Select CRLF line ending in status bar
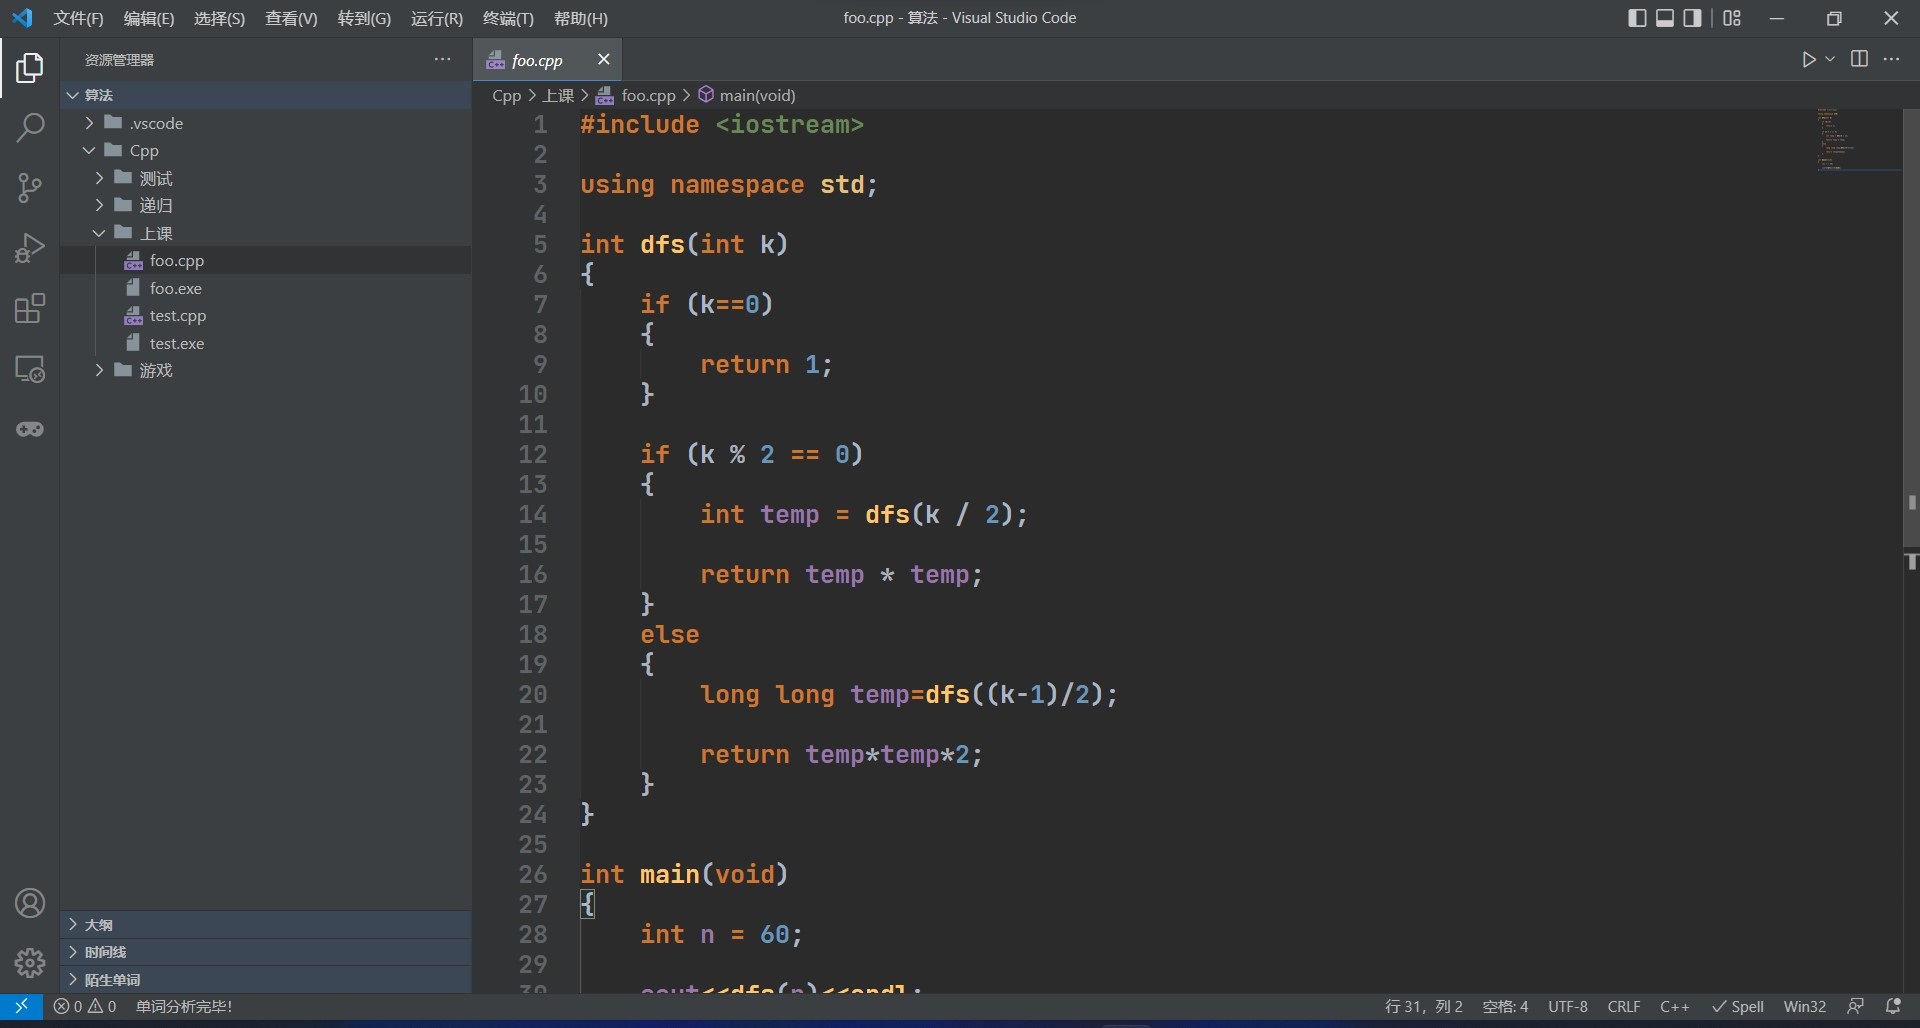1920x1028 pixels. tap(1623, 1006)
